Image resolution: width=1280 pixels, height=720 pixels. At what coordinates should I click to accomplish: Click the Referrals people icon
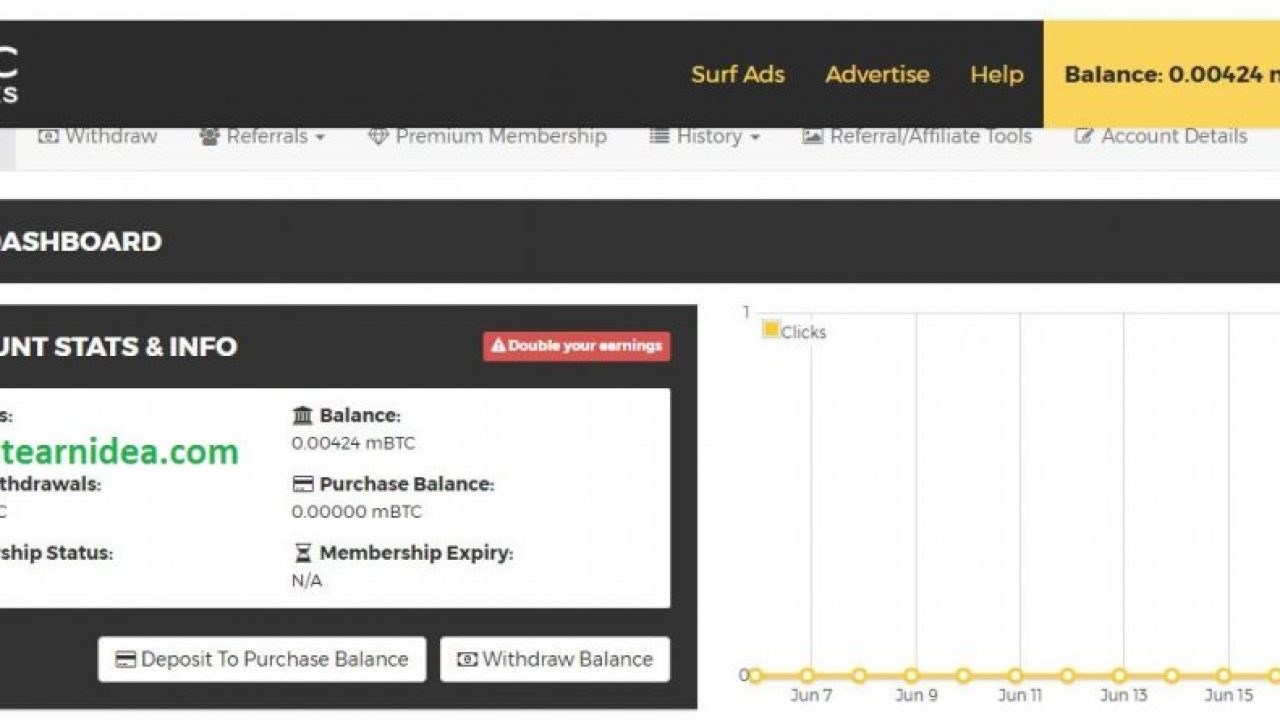click(209, 137)
